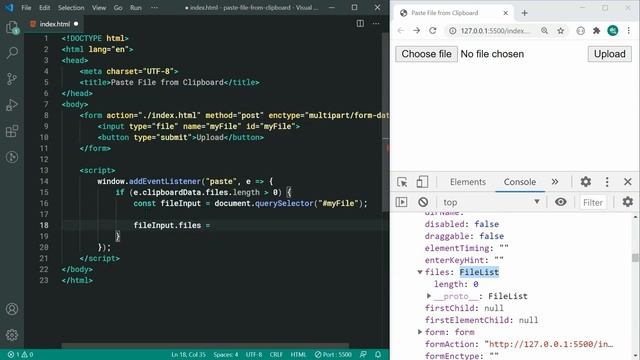Screen dimensions: 640x360
Task: Change language mode via HTML status item
Action: 298,355
